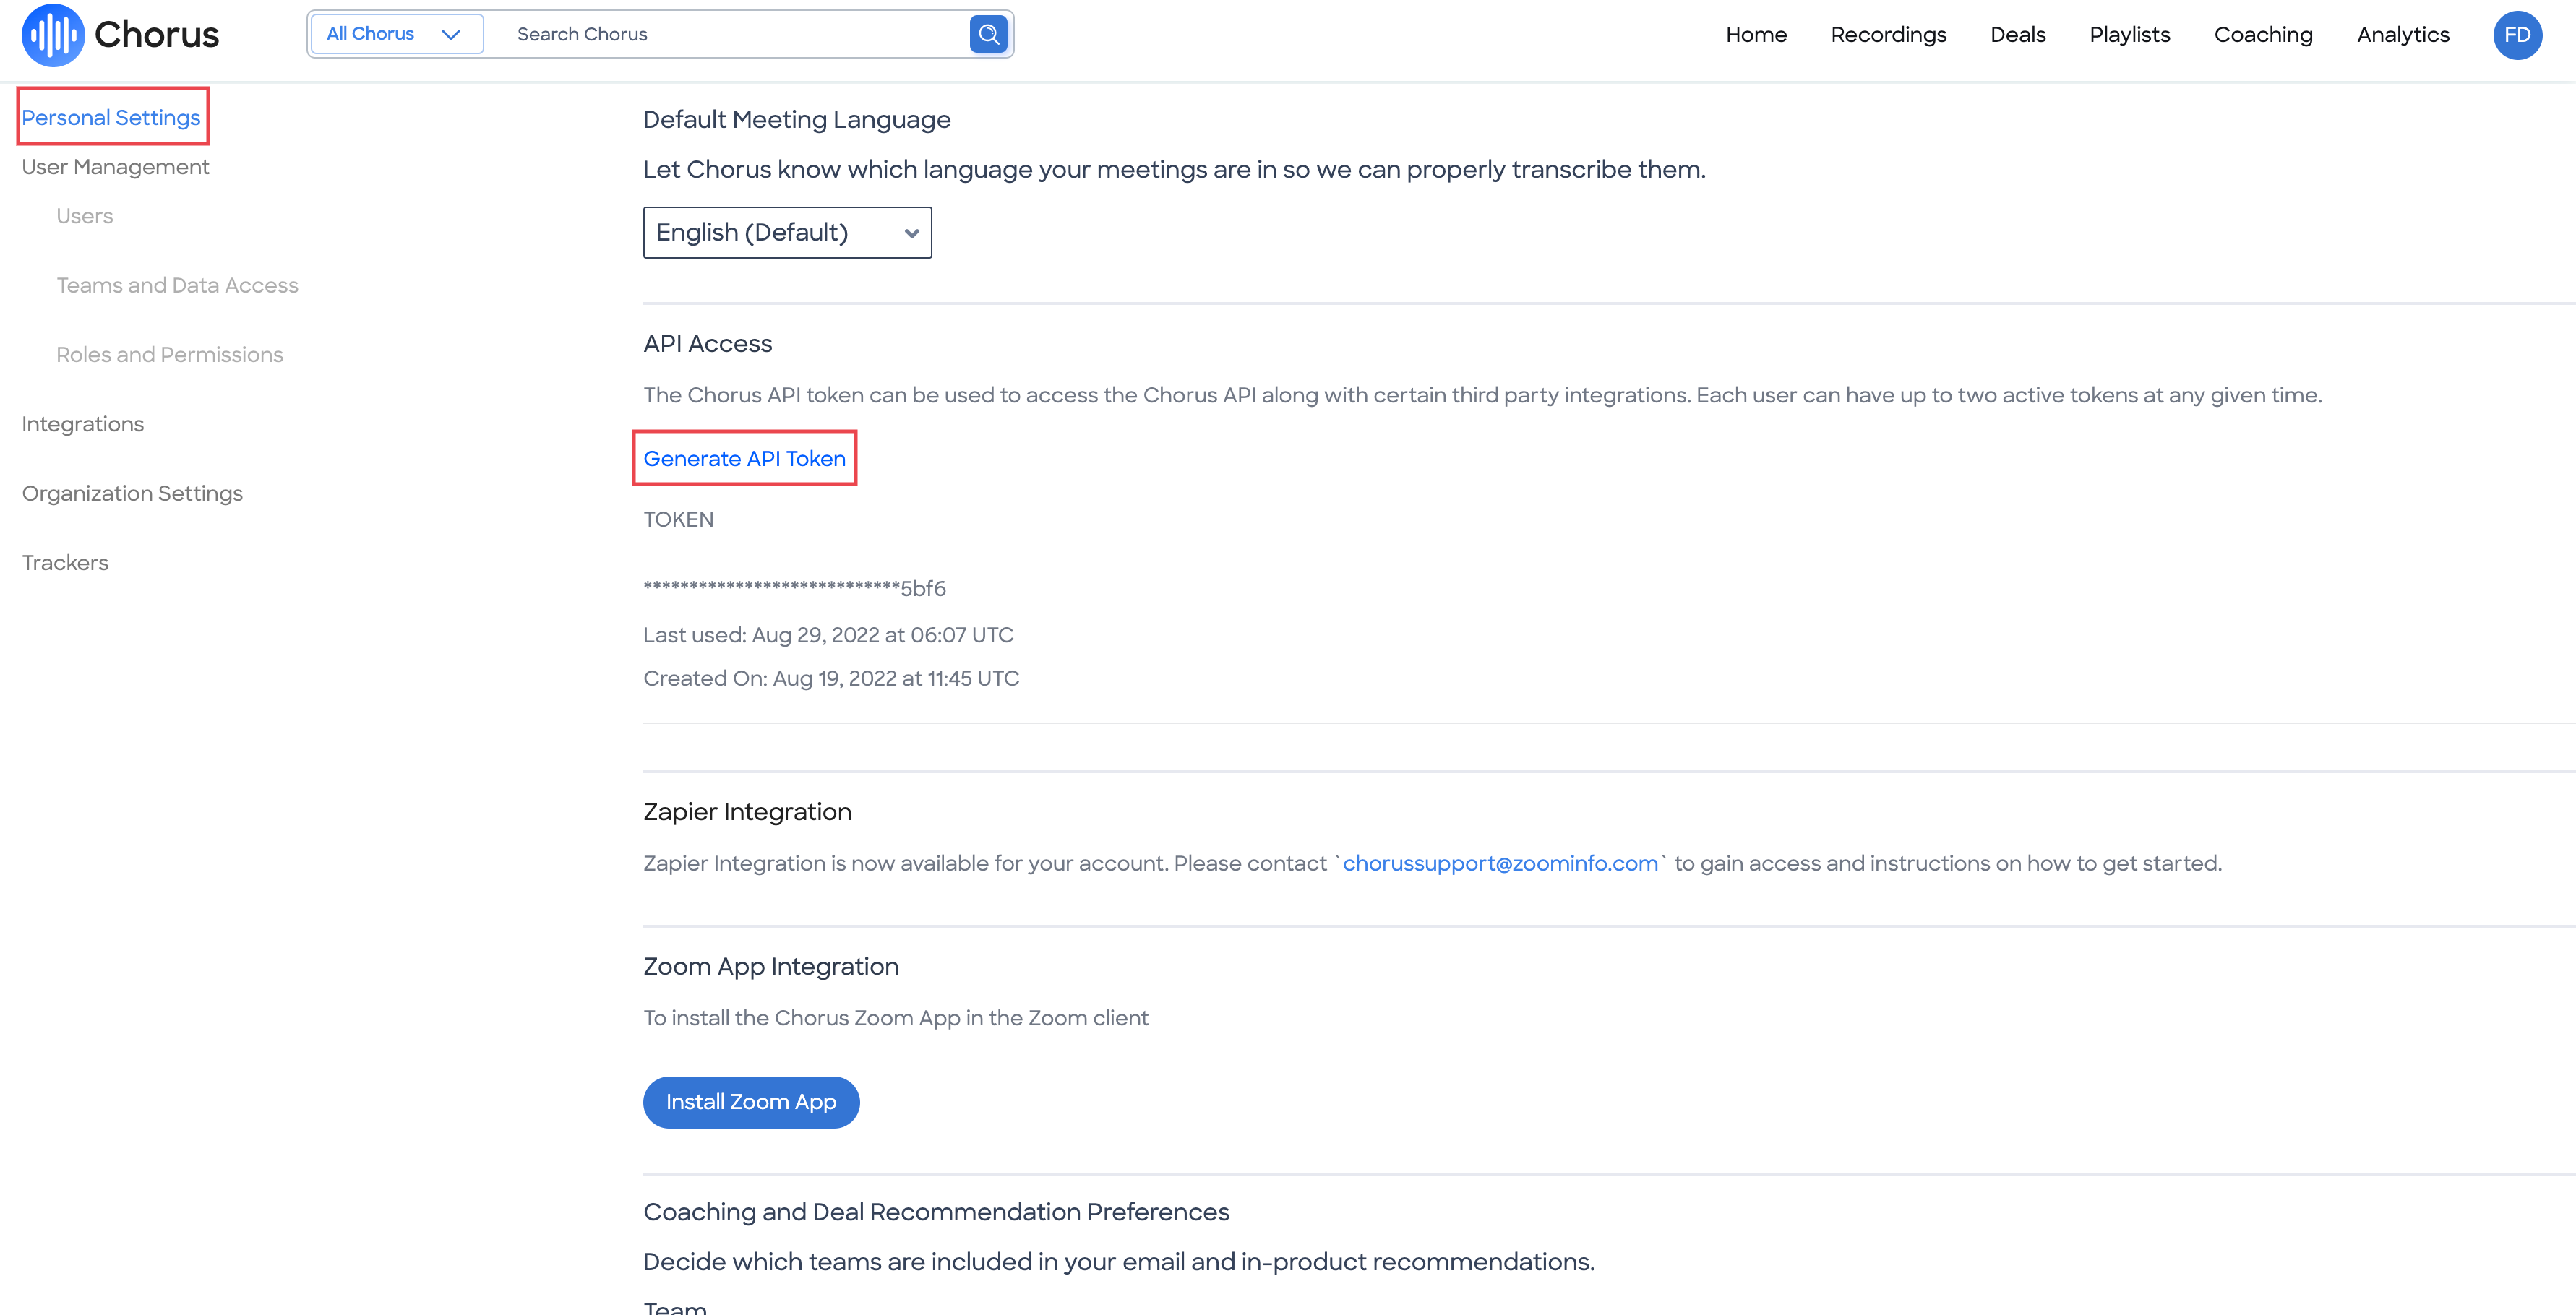The image size is (2576, 1315).
Task: Open the FD user avatar menu
Action: (2517, 35)
